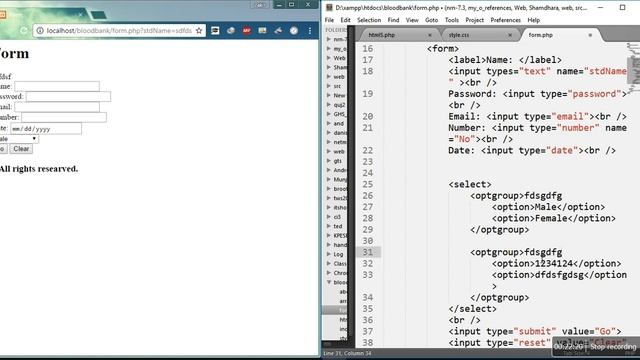Close the style.css tab
640x360 pixels.
coord(510,35)
